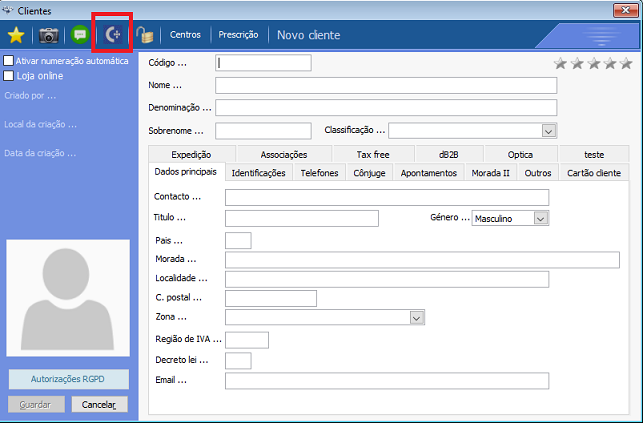Open the Expedição tab
Screen dimensions: 643x423
click(x=191, y=155)
